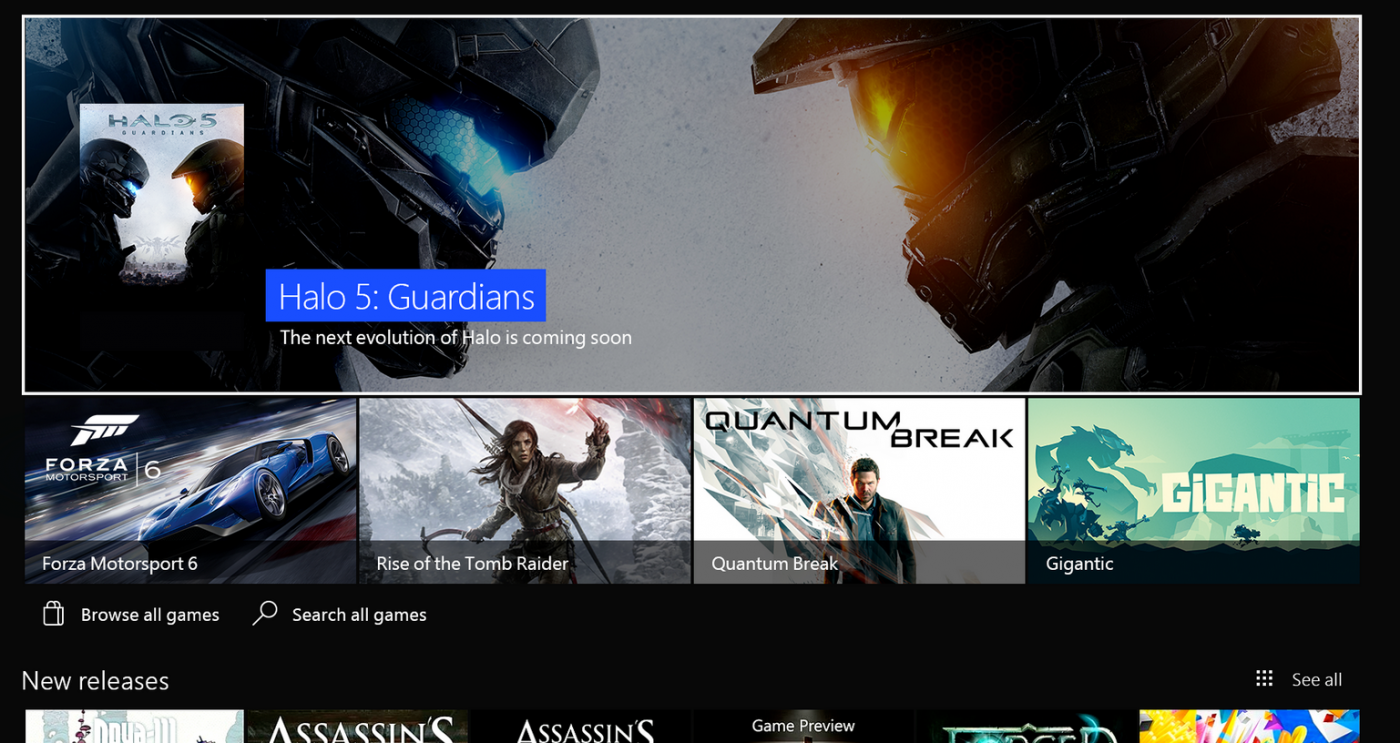The width and height of the screenshot is (1400, 743).
Task: Open the Rise of the Tomb Raider tile
Action: coord(523,490)
